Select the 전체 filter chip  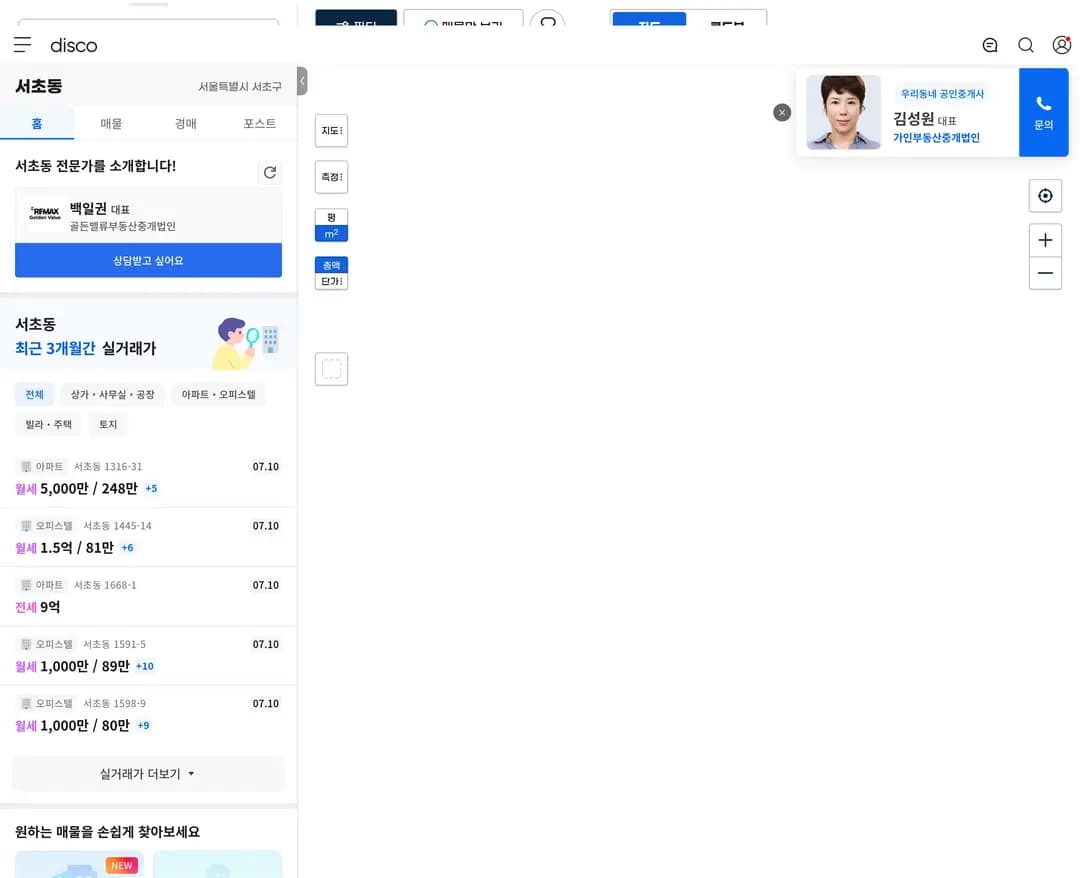[x=34, y=395]
